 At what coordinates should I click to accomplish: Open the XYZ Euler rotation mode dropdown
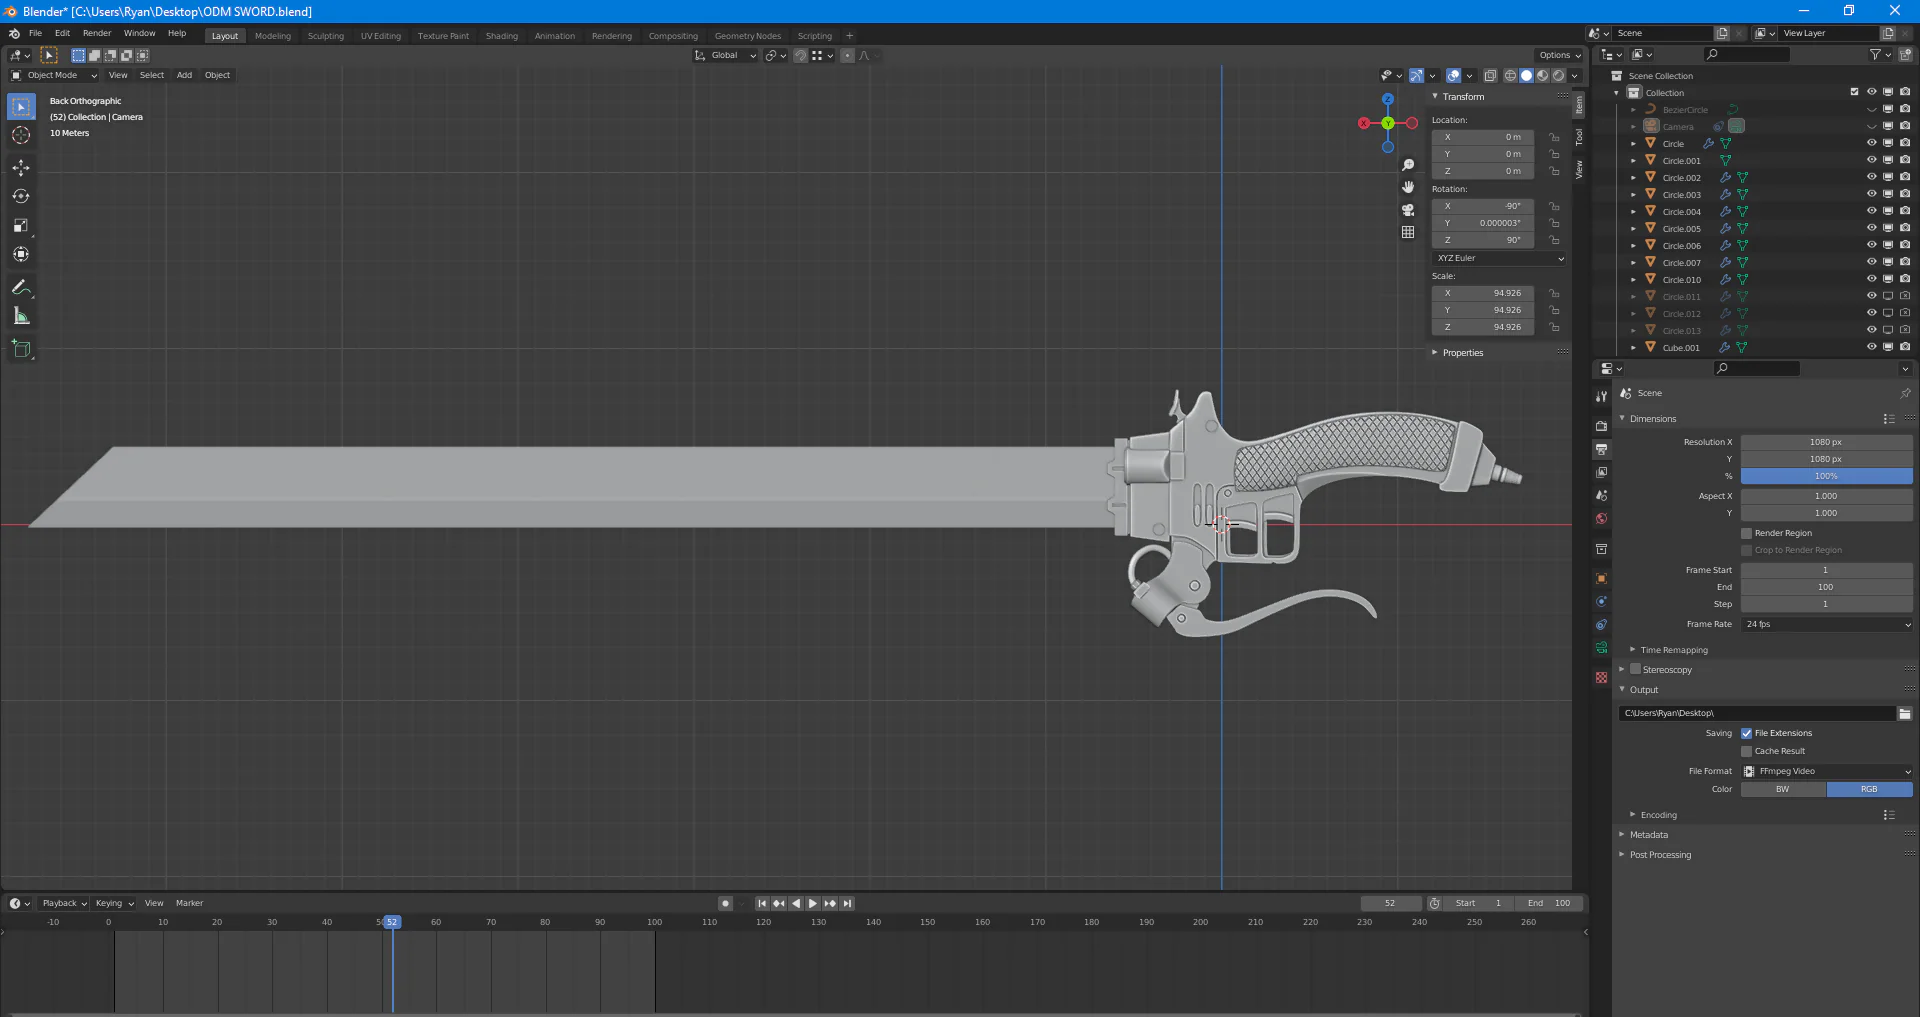pyautogui.click(x=1498, y=258)
